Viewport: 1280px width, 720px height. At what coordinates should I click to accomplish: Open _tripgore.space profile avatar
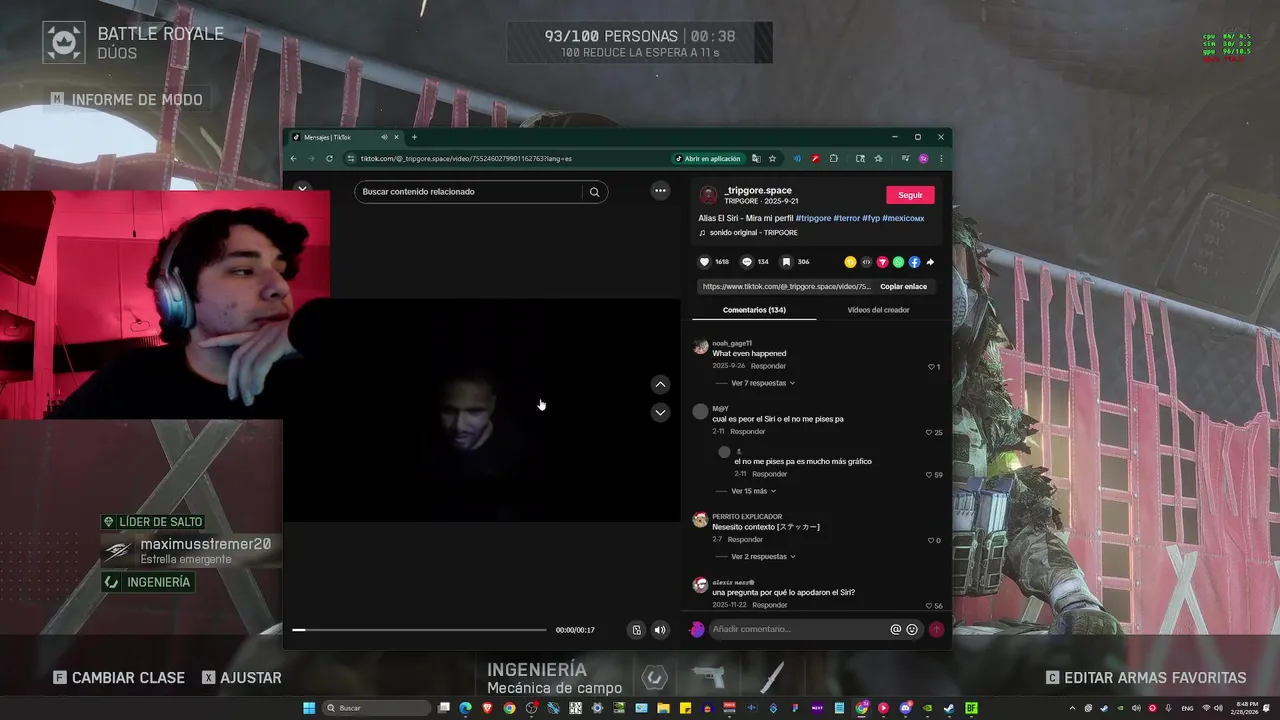(708, 195)
